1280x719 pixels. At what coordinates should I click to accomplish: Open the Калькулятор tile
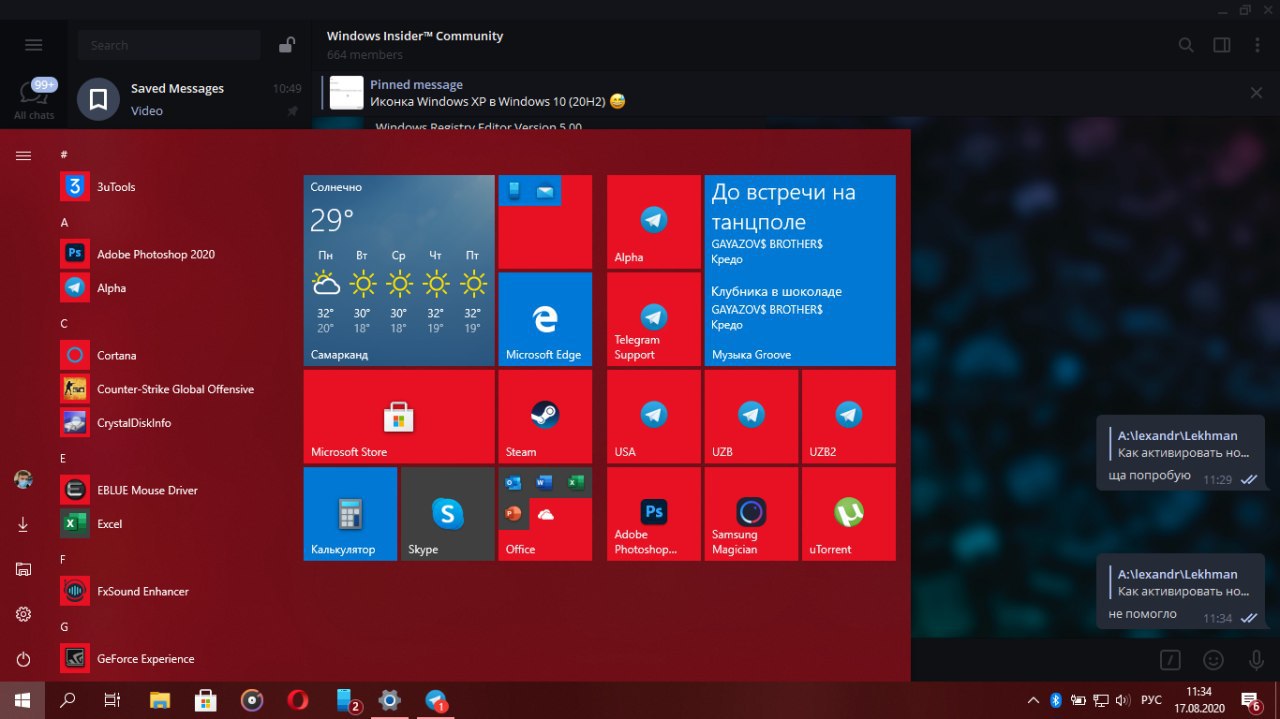(x=350, y=513)
